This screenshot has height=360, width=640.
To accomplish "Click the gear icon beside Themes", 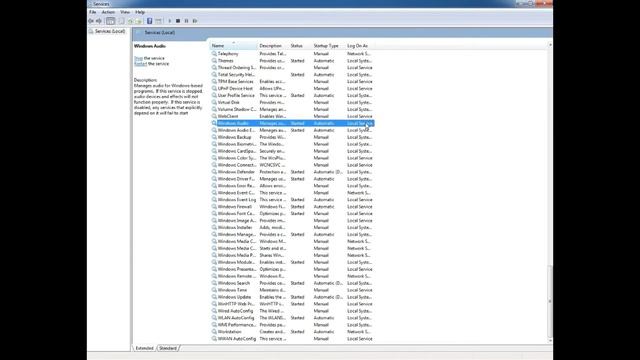I will pyautogui.click(x=214, y=60).
